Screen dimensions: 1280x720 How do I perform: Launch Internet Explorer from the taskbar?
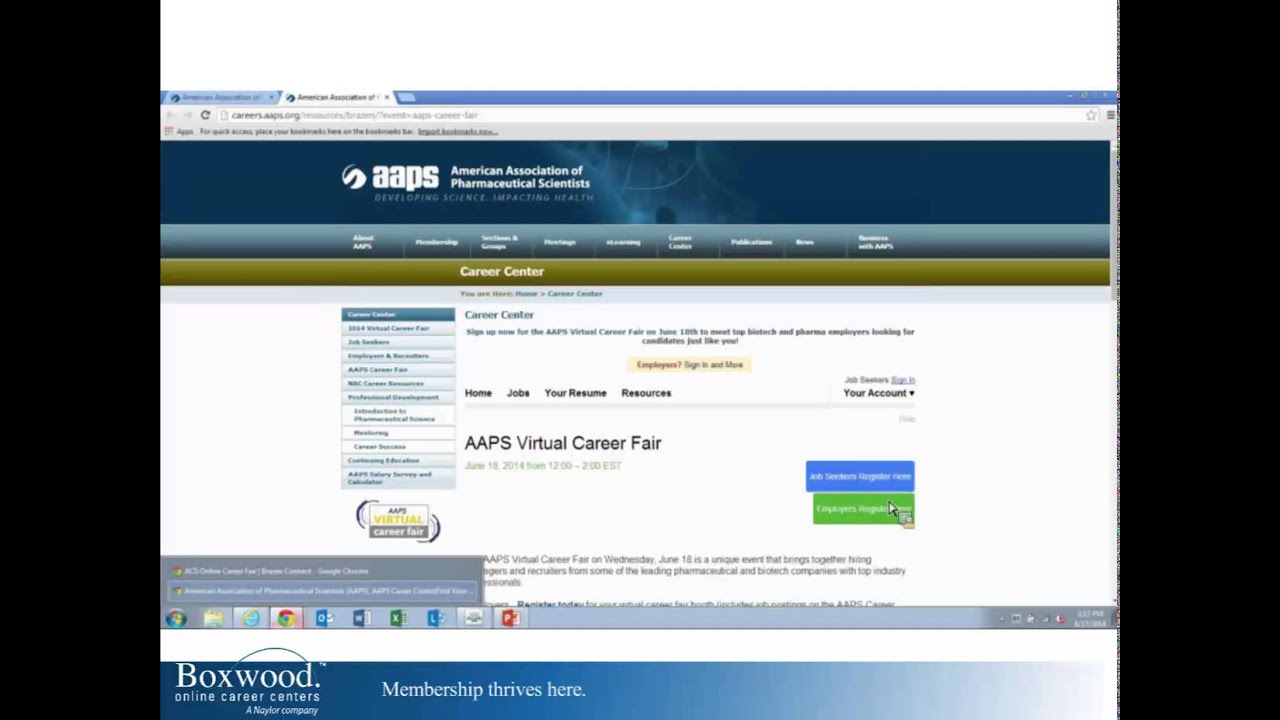pos(251,619)
